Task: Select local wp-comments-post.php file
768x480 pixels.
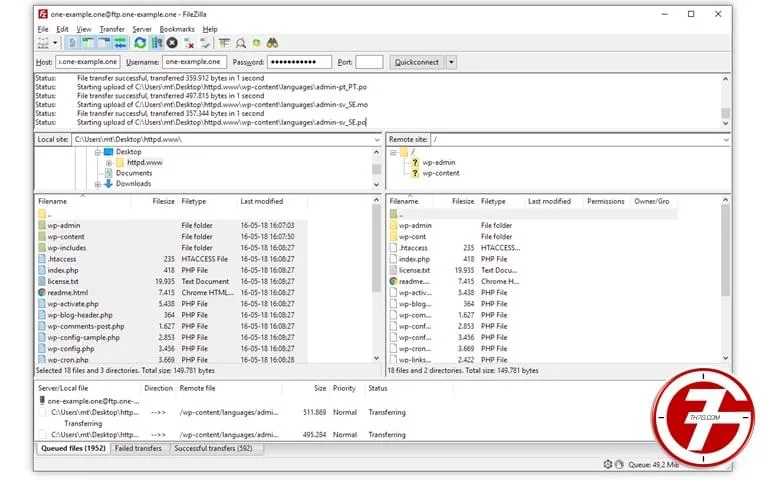Action: (x=86, y=326)
